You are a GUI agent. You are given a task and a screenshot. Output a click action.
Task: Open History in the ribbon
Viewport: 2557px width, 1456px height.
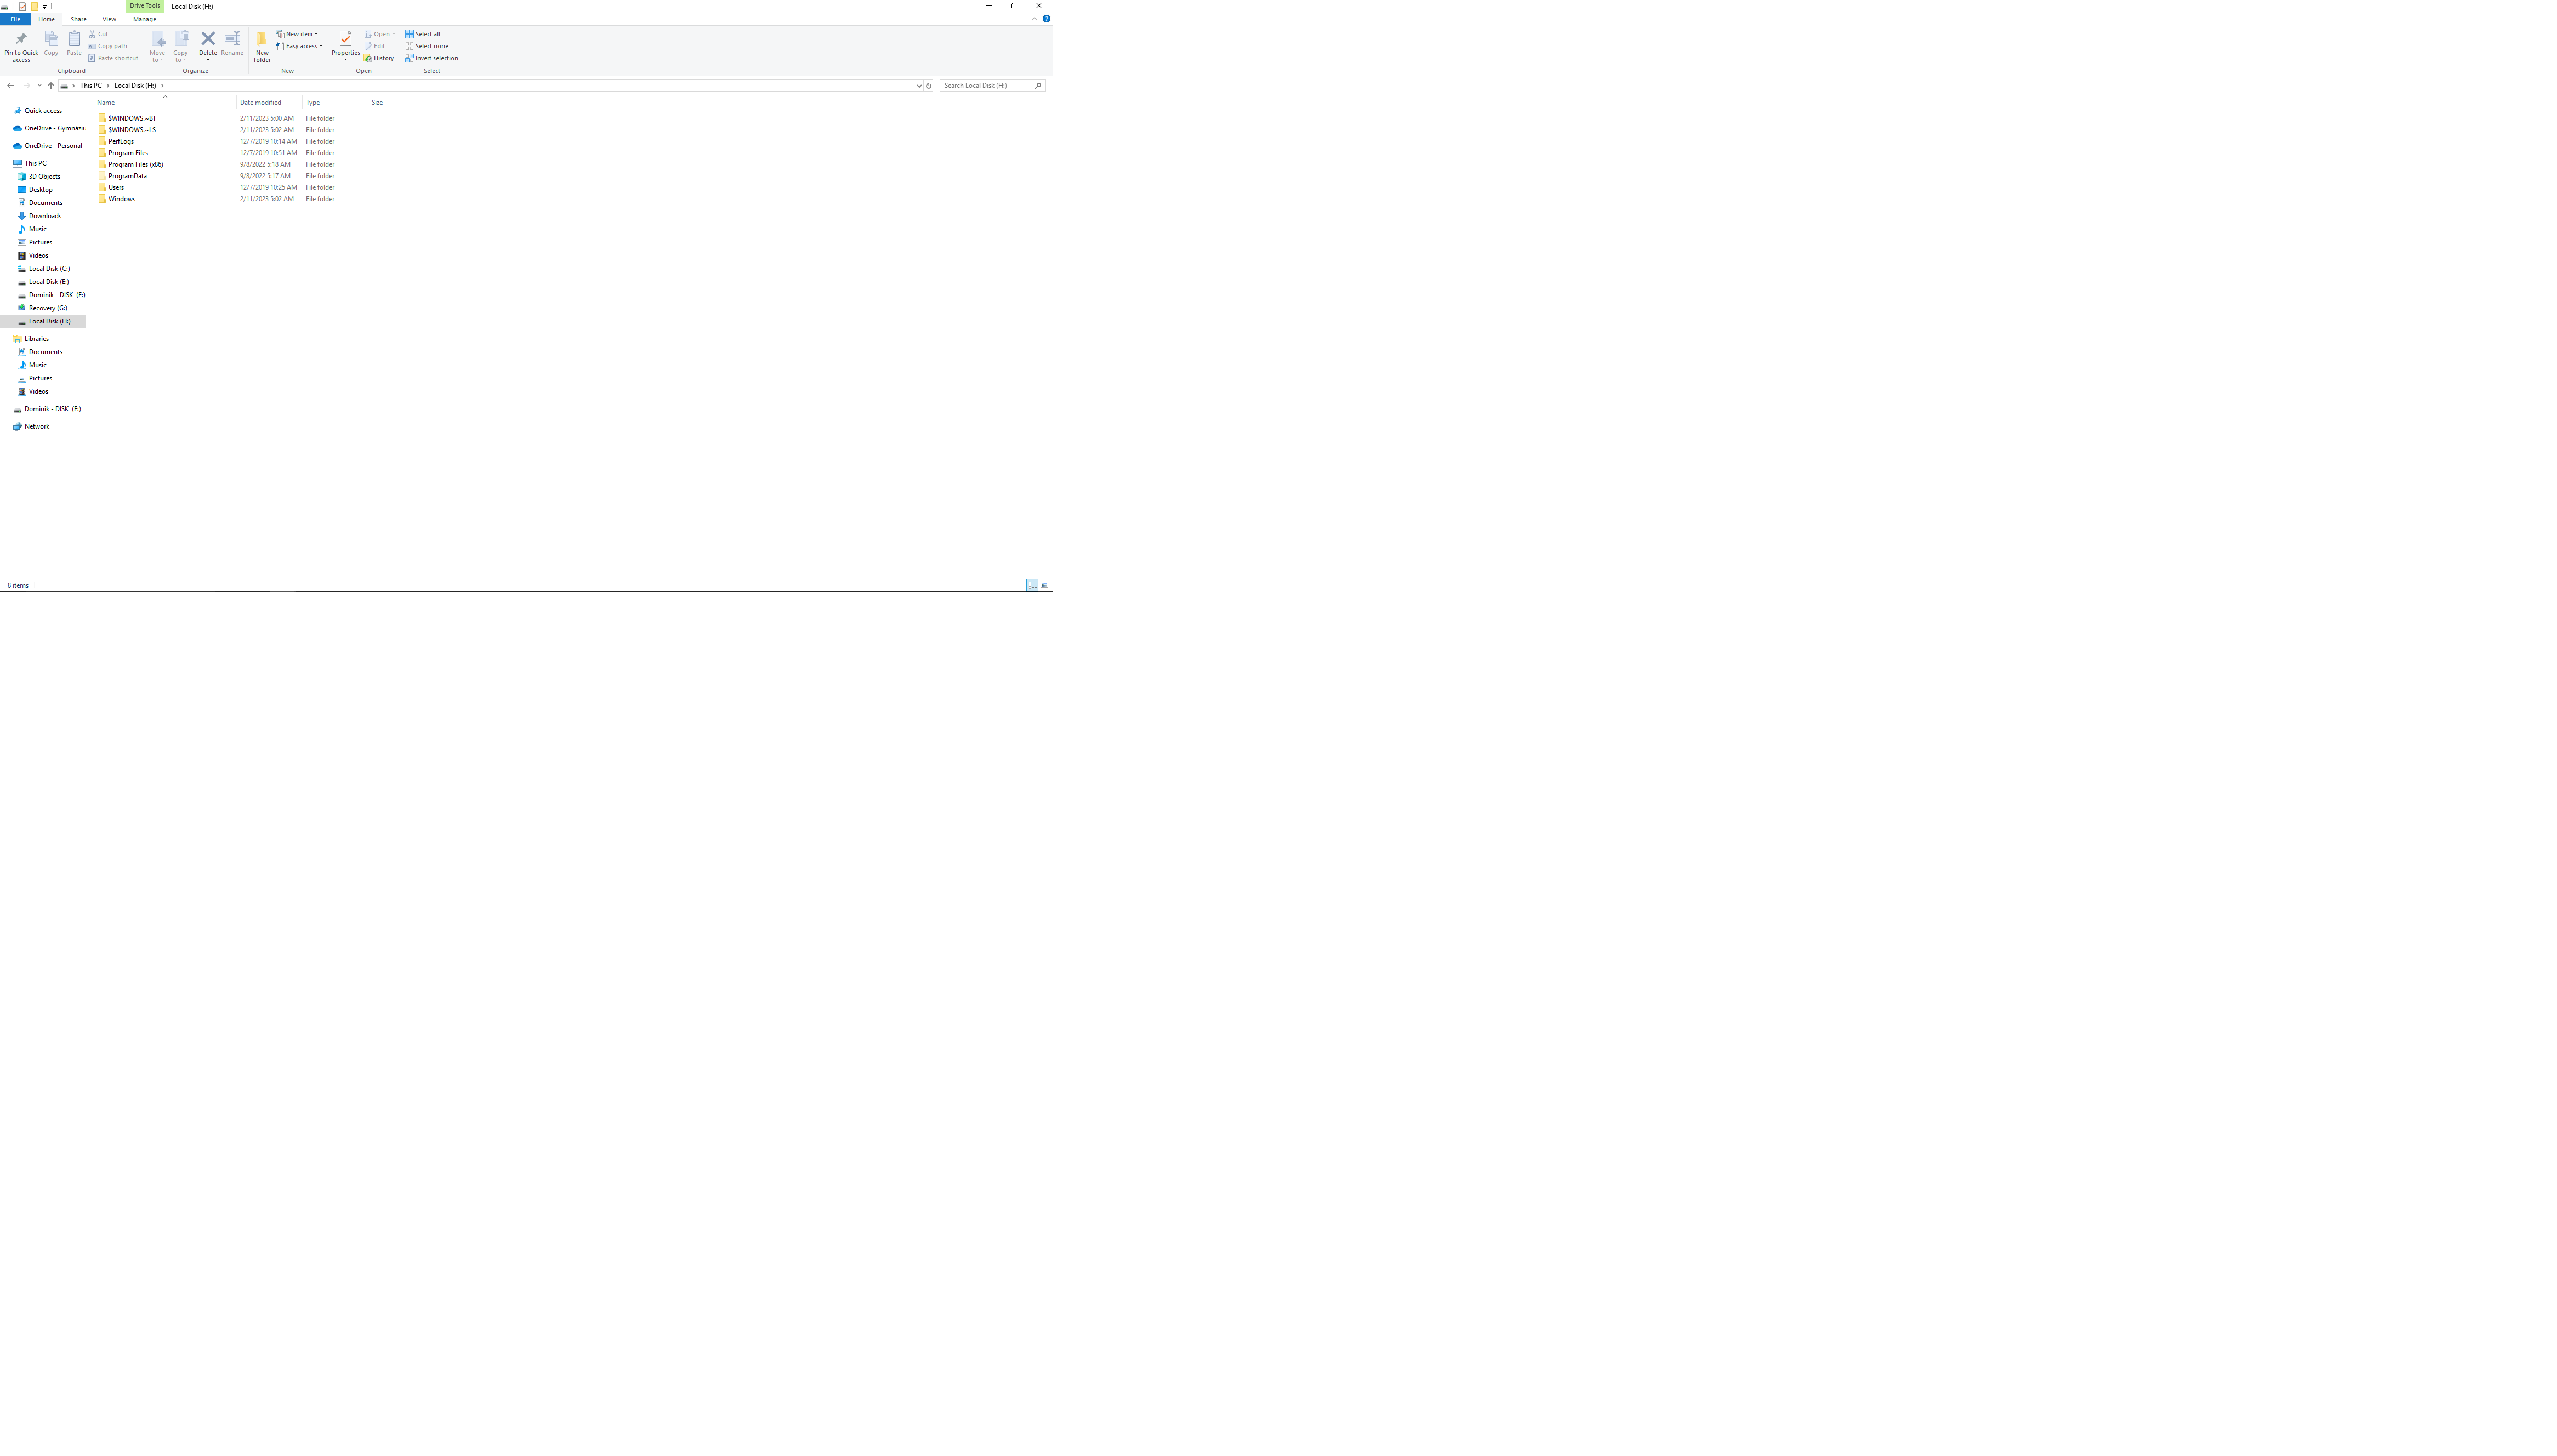pos(379,58)
